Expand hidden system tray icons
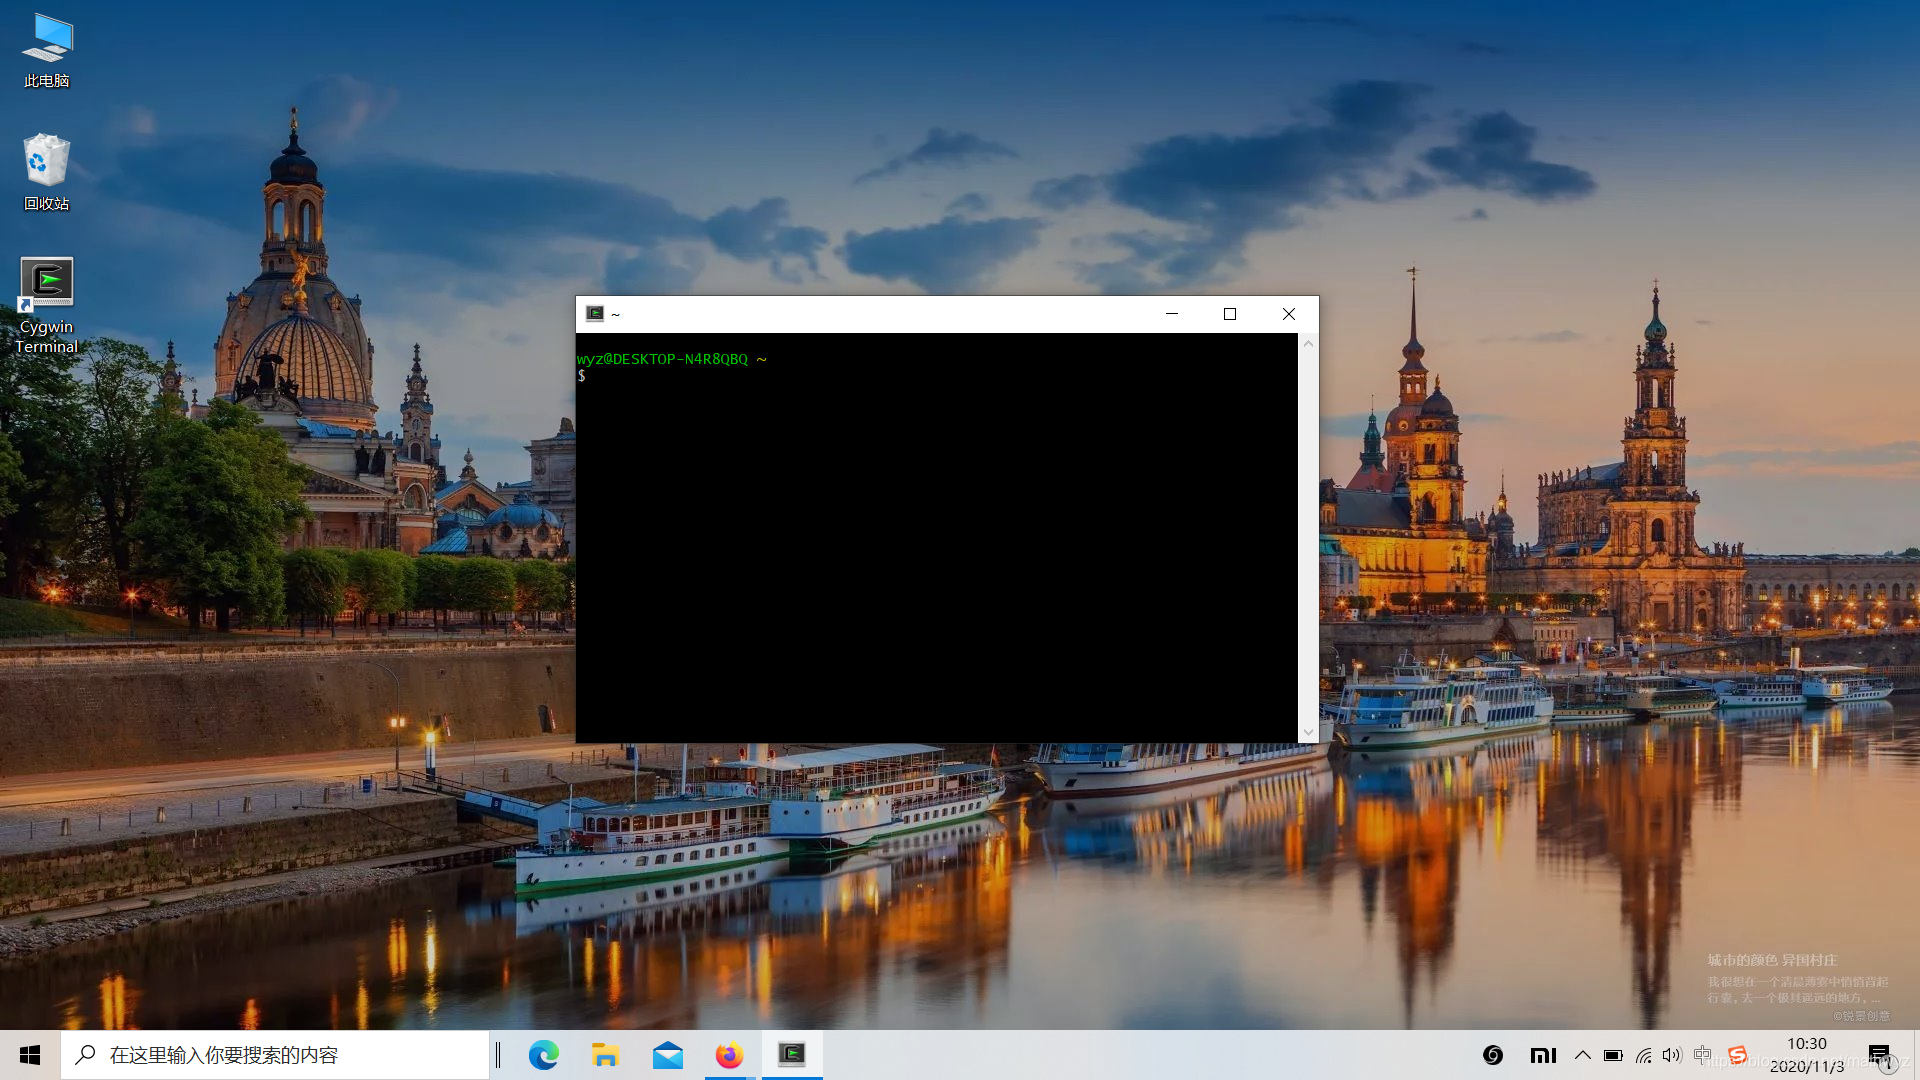 click(x=1582, y=1055)
